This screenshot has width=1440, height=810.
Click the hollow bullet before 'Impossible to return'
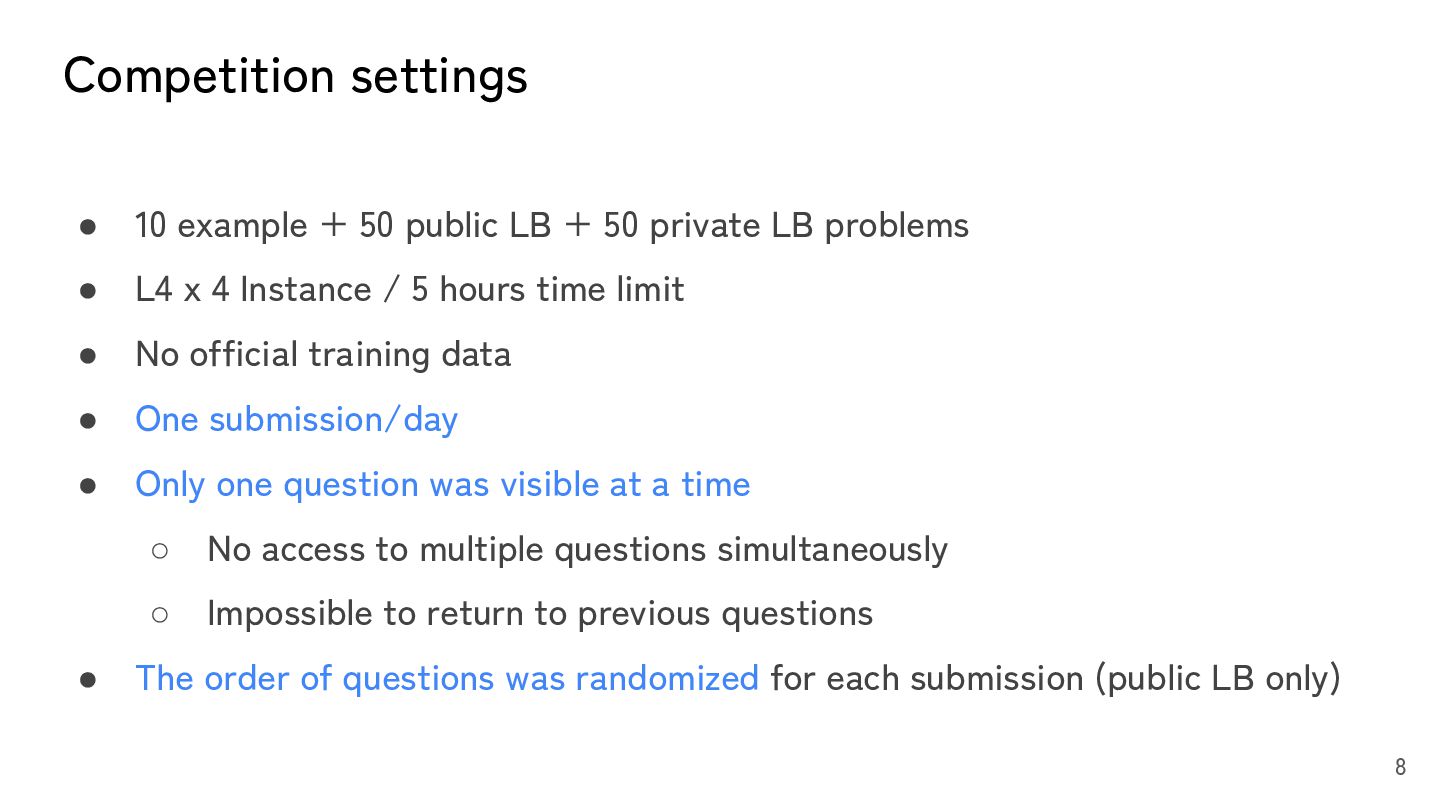[160, 615]
